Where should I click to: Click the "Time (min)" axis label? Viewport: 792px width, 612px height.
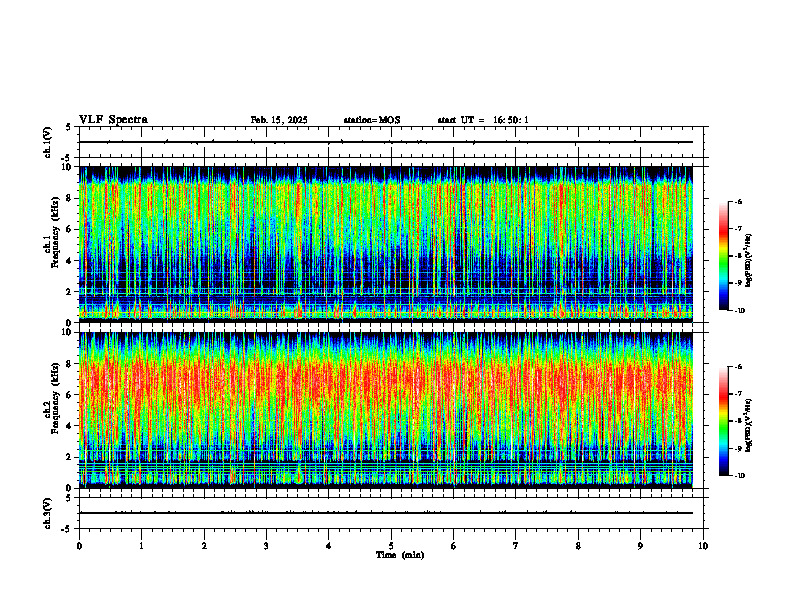[x=400, y=555]
